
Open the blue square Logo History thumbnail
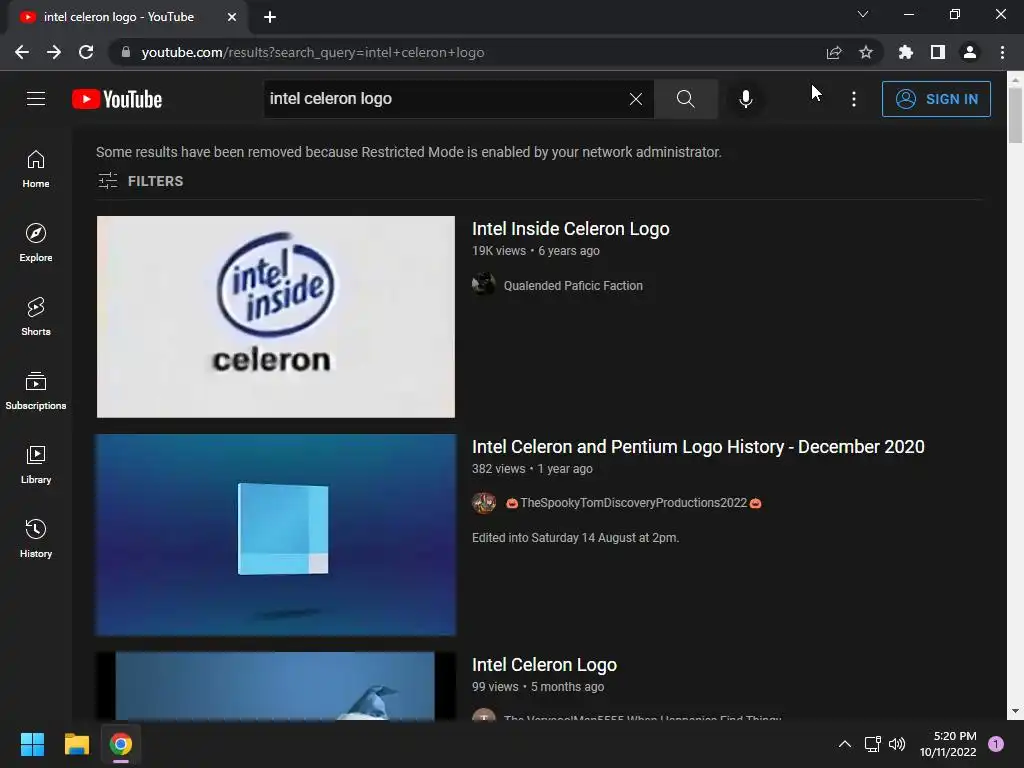coord(276,535)
